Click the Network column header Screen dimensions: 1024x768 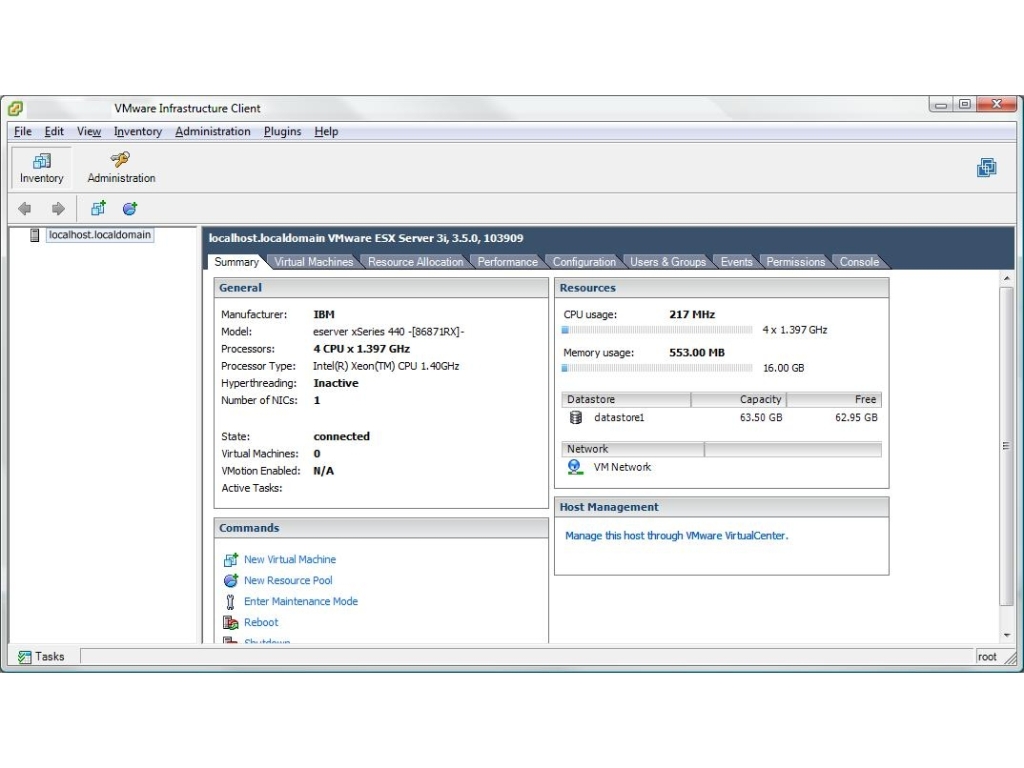click(x=632, y=449)
